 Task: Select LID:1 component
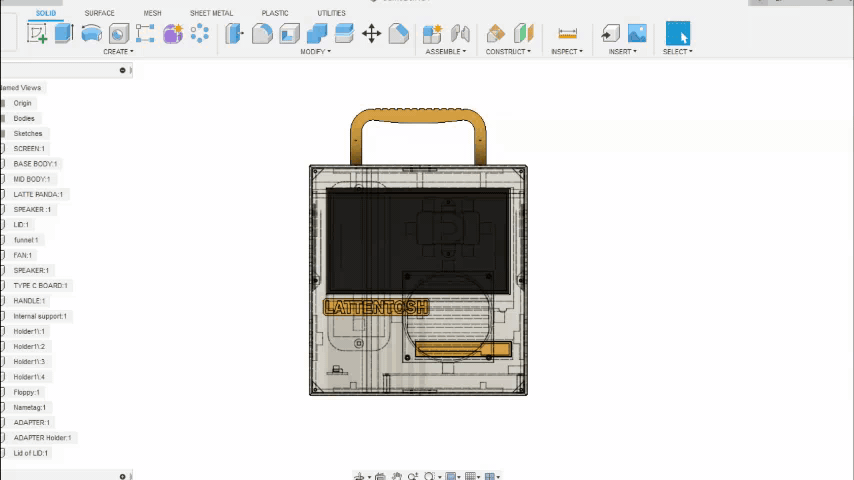[21, 224]
